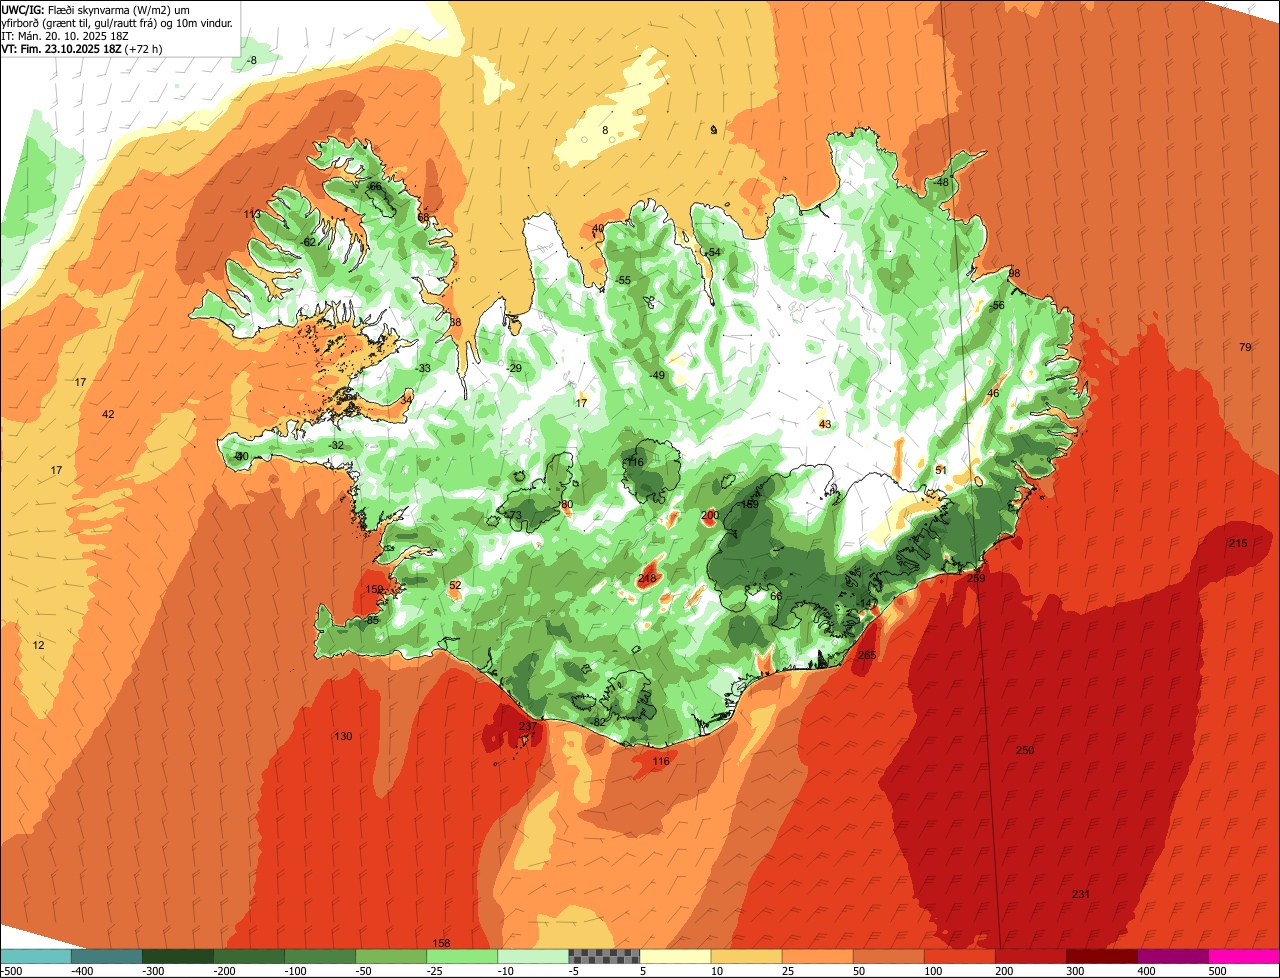Choose the purple legend swatch labeled 400
1280x978 pixels.
click(1173, 956)
